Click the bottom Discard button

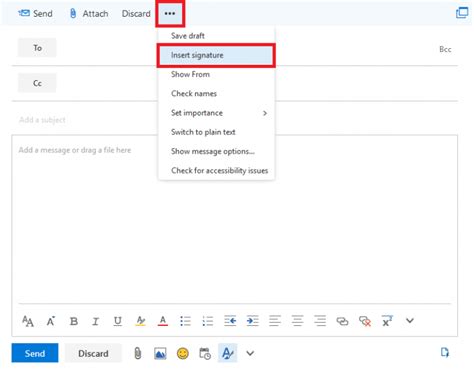(x=93, y=353)
